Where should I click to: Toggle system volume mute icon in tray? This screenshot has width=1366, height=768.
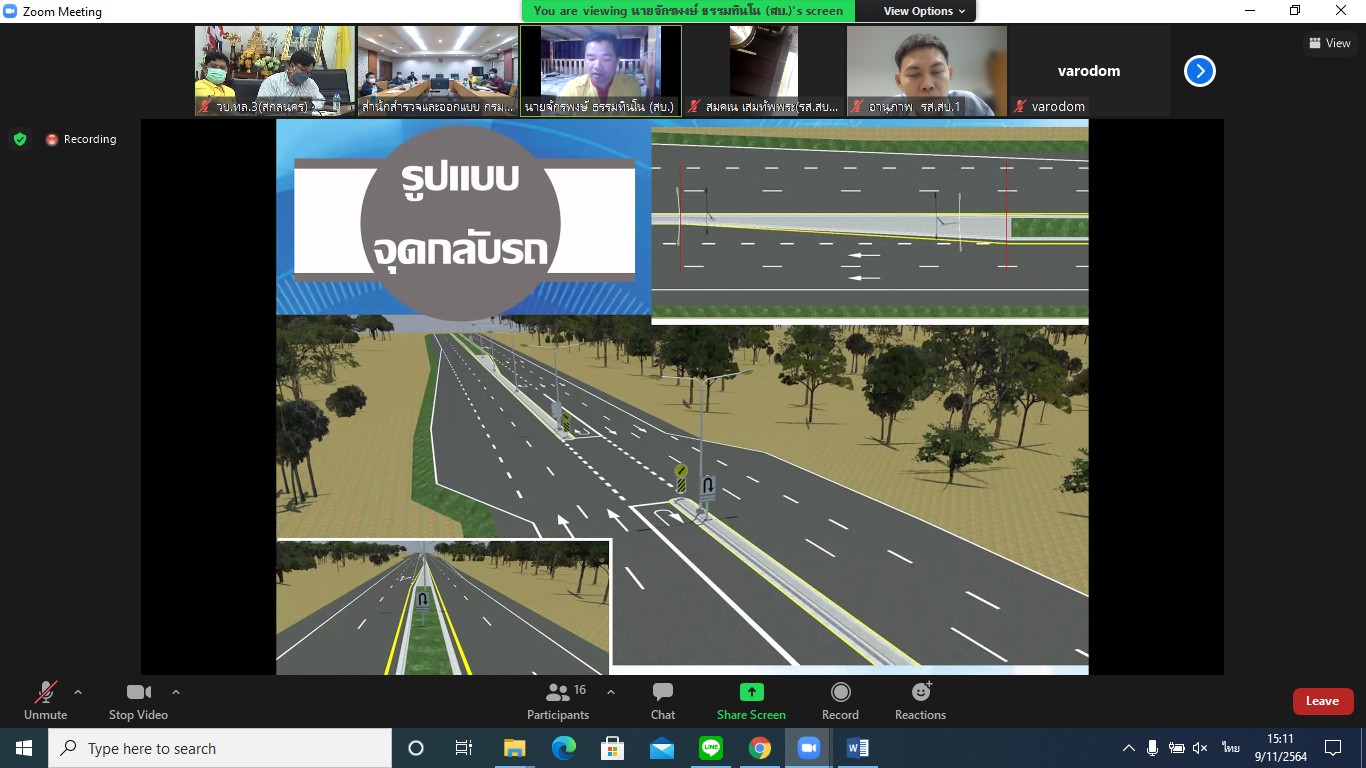click(x=1200, y=748)
